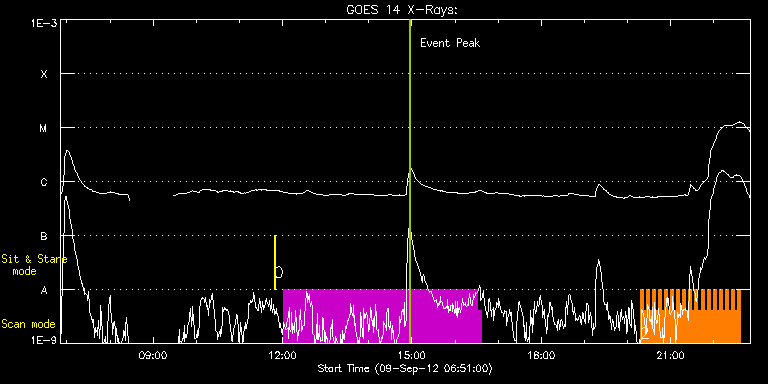
Task: Click the 09:00 time axis tick label
Action: pyautogui.click(x=153, y=355)
